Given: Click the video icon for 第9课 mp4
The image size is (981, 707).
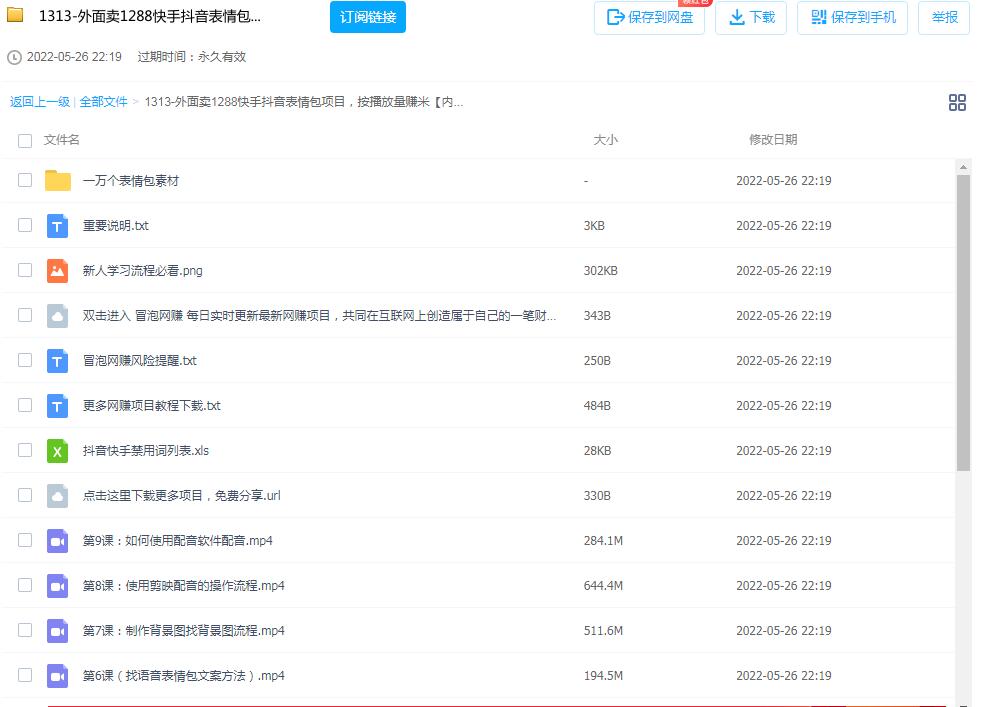Looking at the screenshot, I should (x=57, y=541).
